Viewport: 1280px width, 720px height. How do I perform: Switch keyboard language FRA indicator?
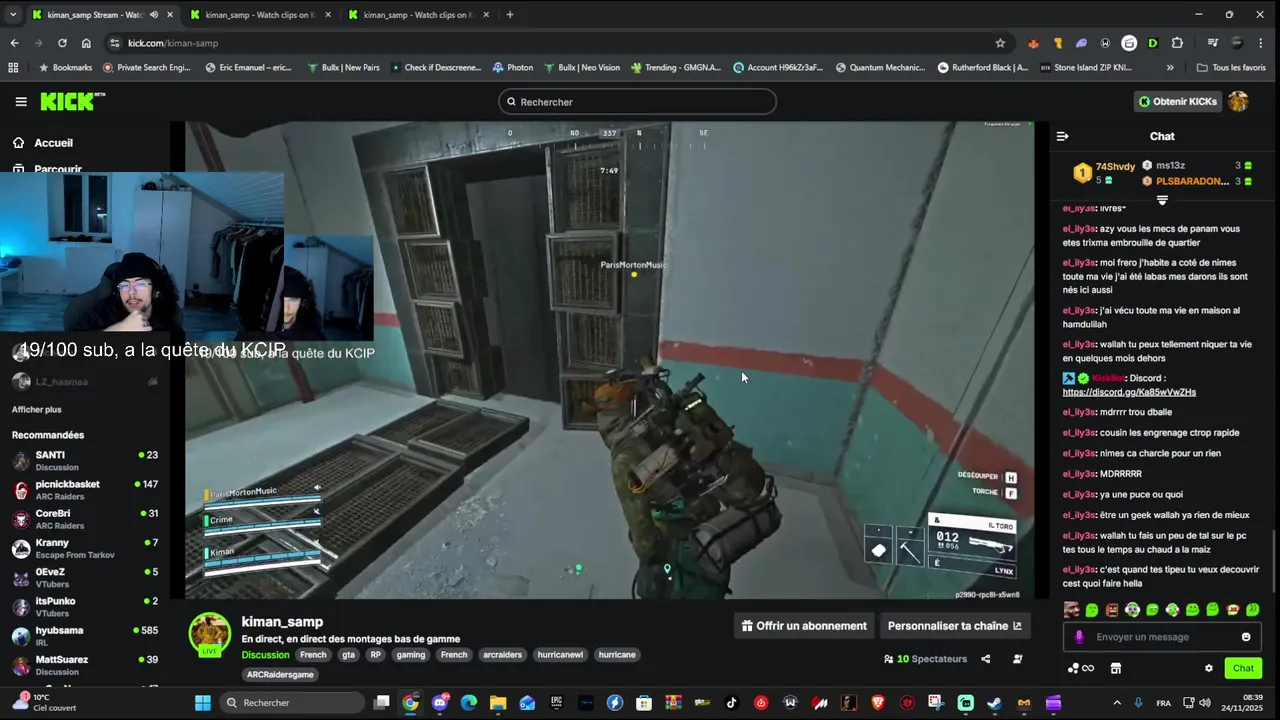[x=1164, y=703]
